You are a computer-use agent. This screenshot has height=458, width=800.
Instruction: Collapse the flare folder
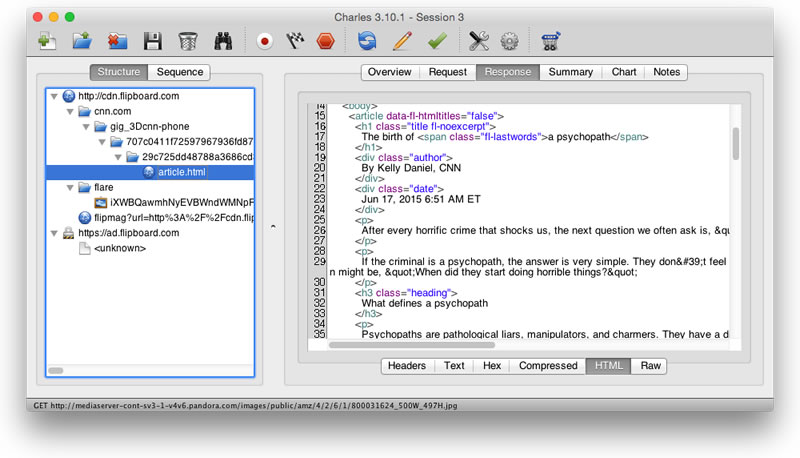tap(70, 188)
